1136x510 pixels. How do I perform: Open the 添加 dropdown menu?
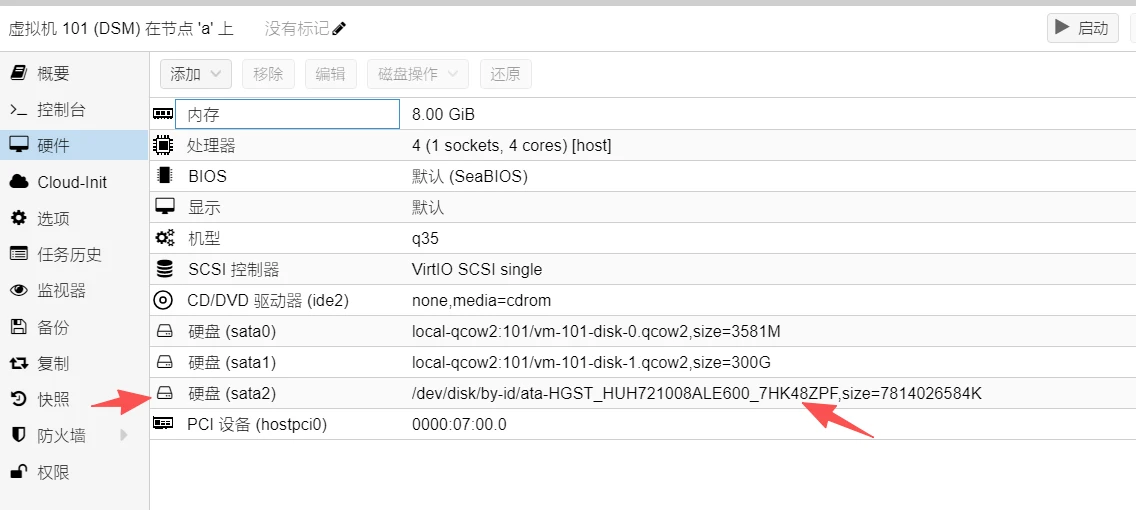(196, 74)
